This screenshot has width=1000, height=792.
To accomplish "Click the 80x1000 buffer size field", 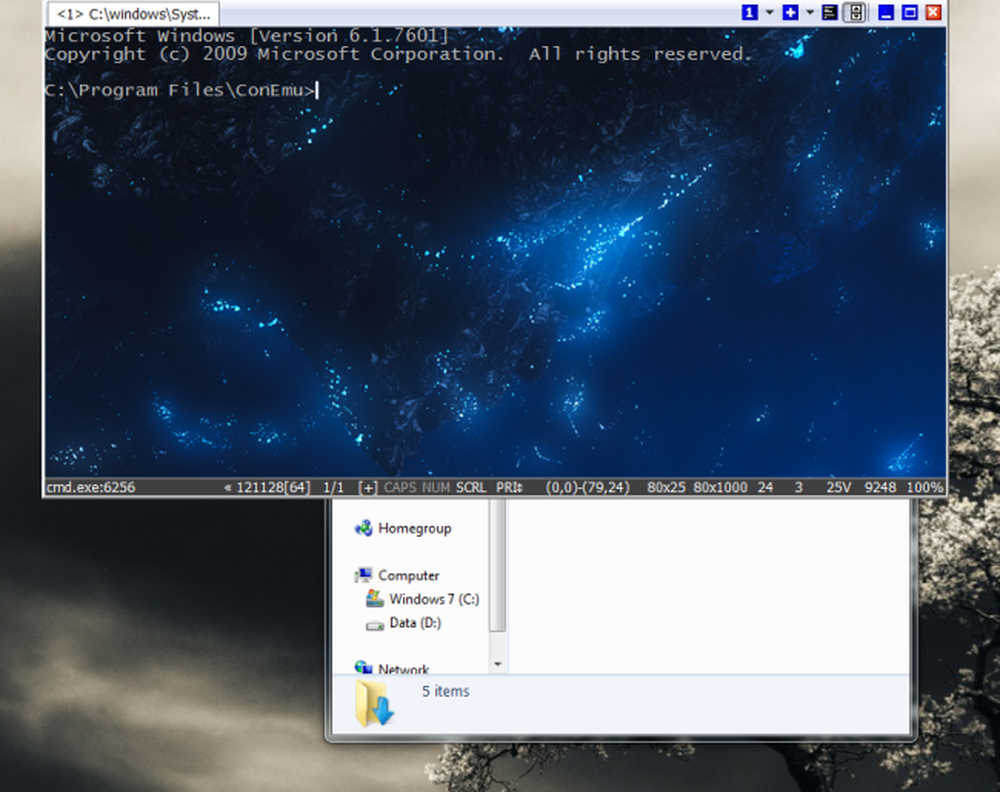I will (x=720, y=488).
